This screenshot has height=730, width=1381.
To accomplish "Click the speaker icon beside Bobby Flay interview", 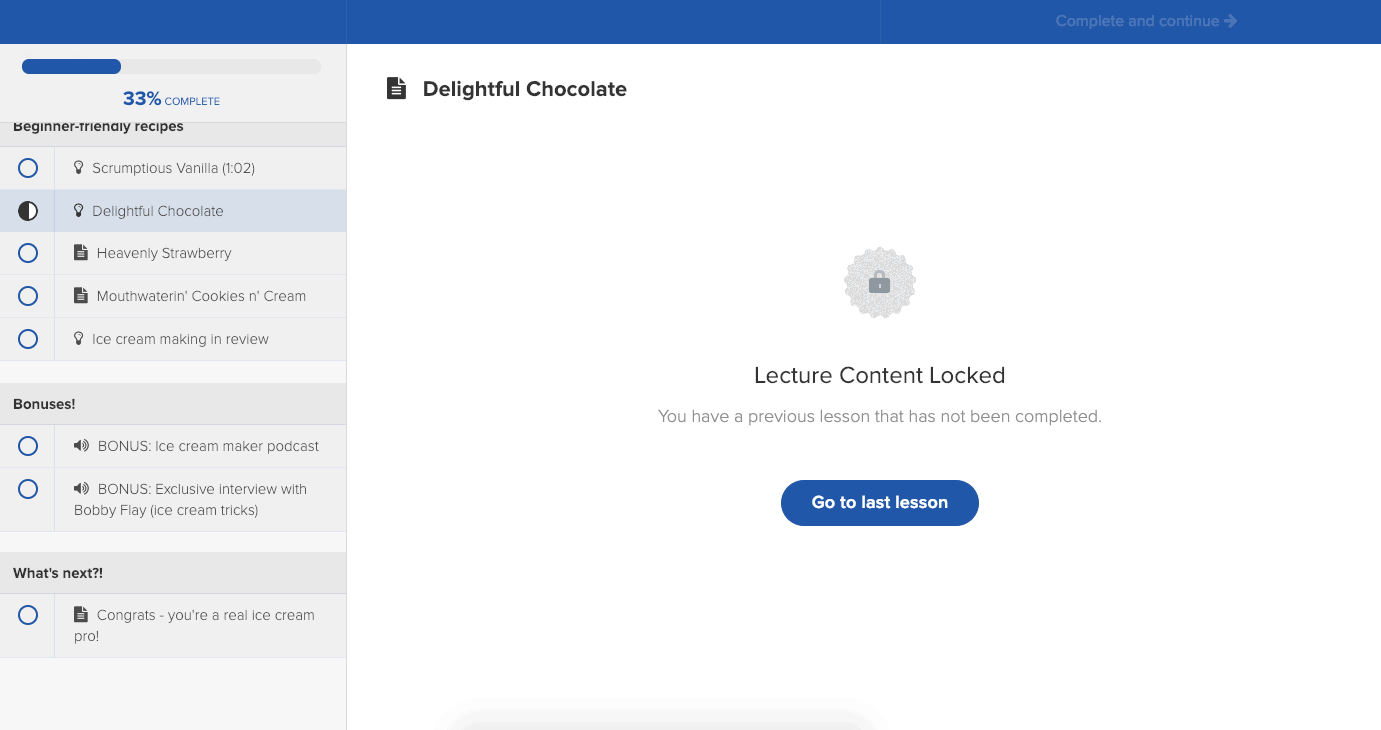I will click(81, 489).
